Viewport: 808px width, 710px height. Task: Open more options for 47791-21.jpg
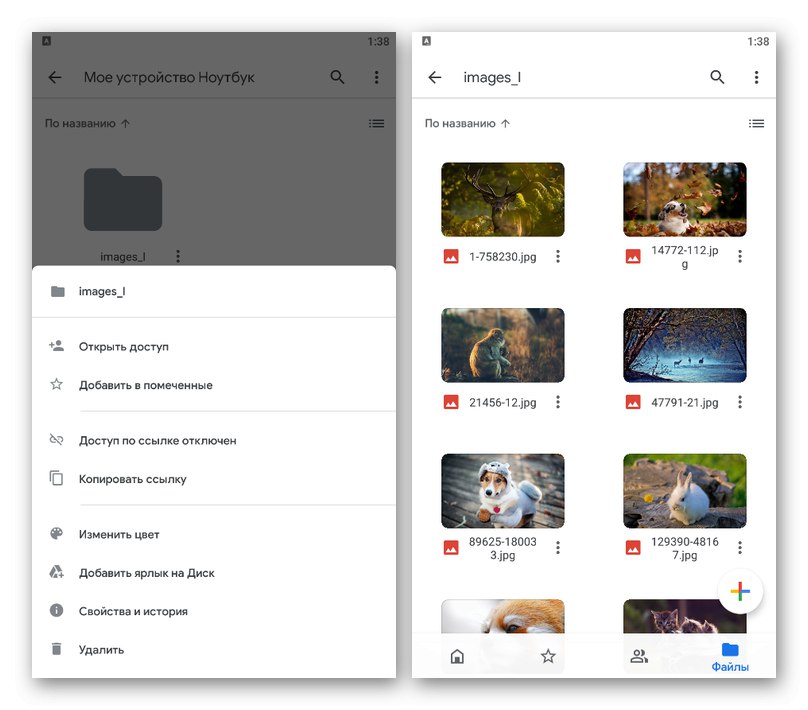[x=739, y=402]
